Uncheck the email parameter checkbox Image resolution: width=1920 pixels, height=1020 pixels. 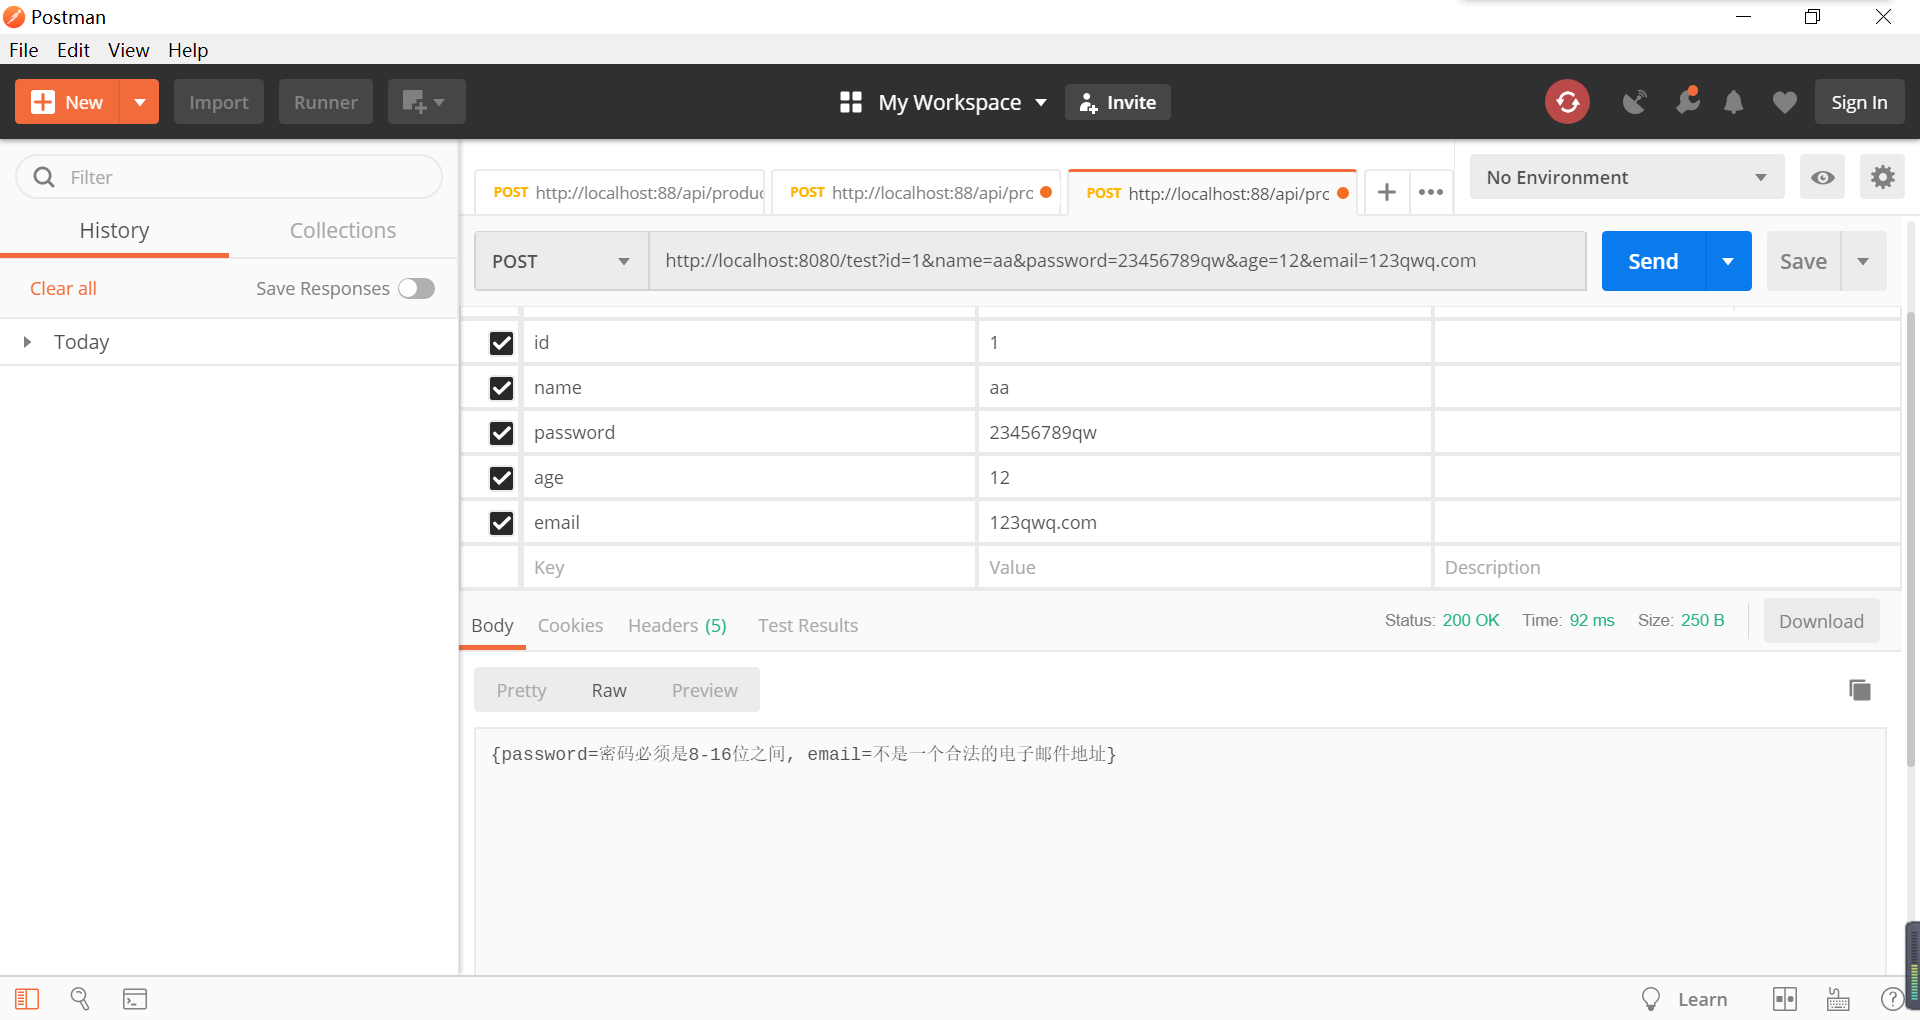[501, 522]
